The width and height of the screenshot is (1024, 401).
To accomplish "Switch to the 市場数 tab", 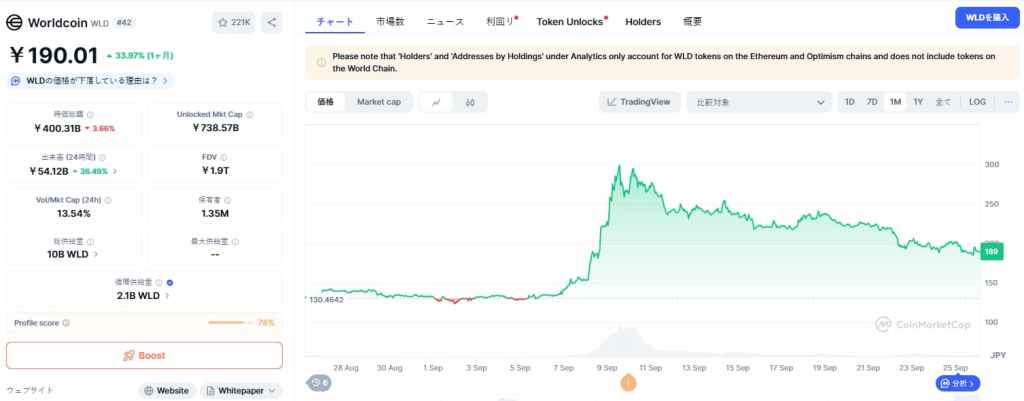I will 390,22.
